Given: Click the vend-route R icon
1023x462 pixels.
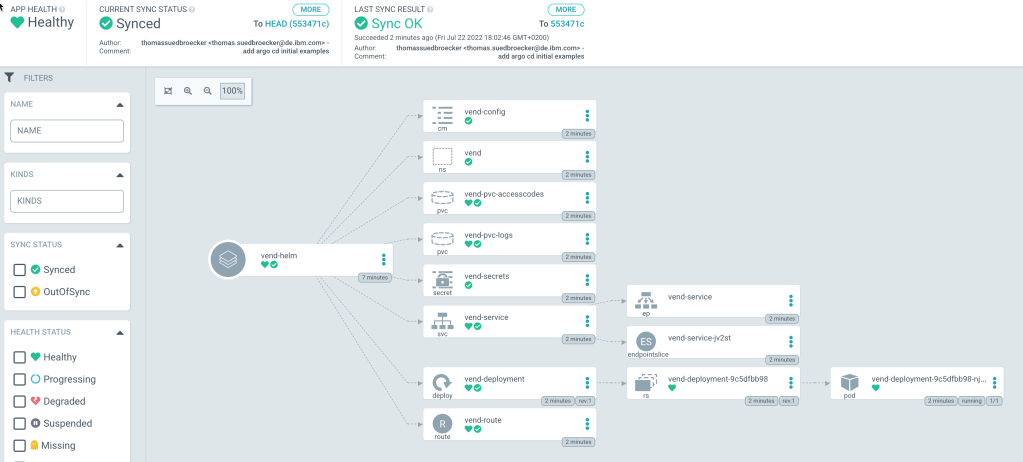Looking at the screenshot, I should tap(442, 424).
